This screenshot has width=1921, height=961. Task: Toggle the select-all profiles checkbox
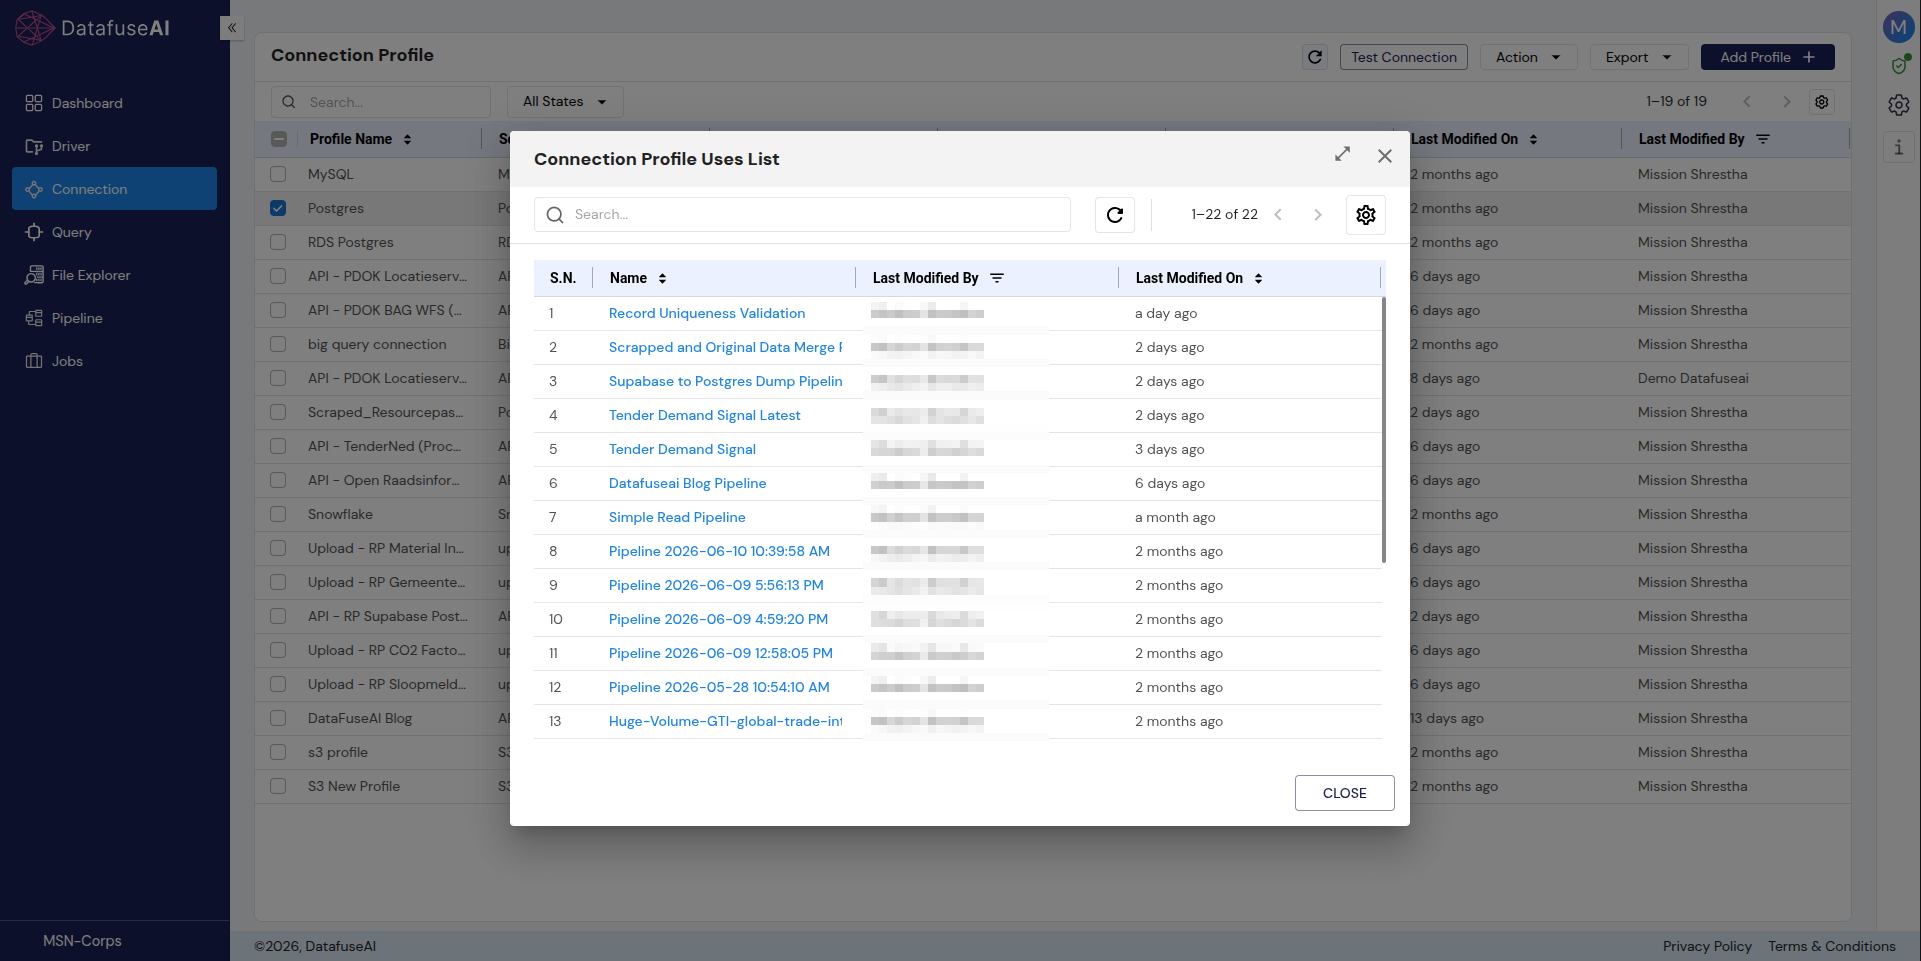tap(279, 139)
